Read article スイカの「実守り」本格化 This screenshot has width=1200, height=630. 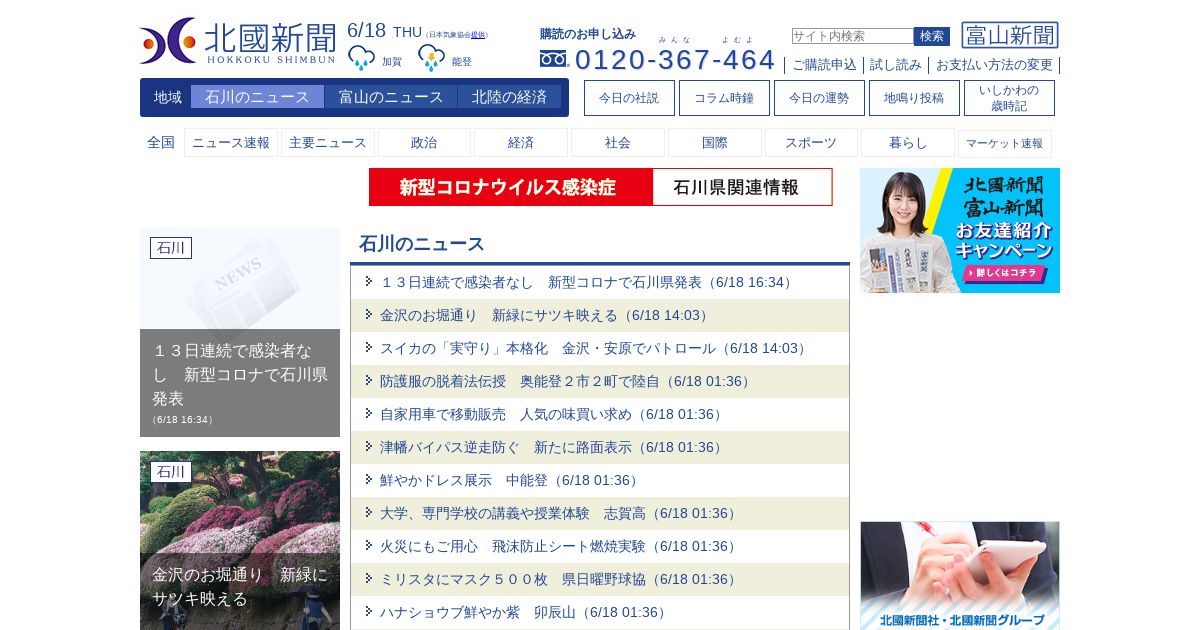[595, 349]
